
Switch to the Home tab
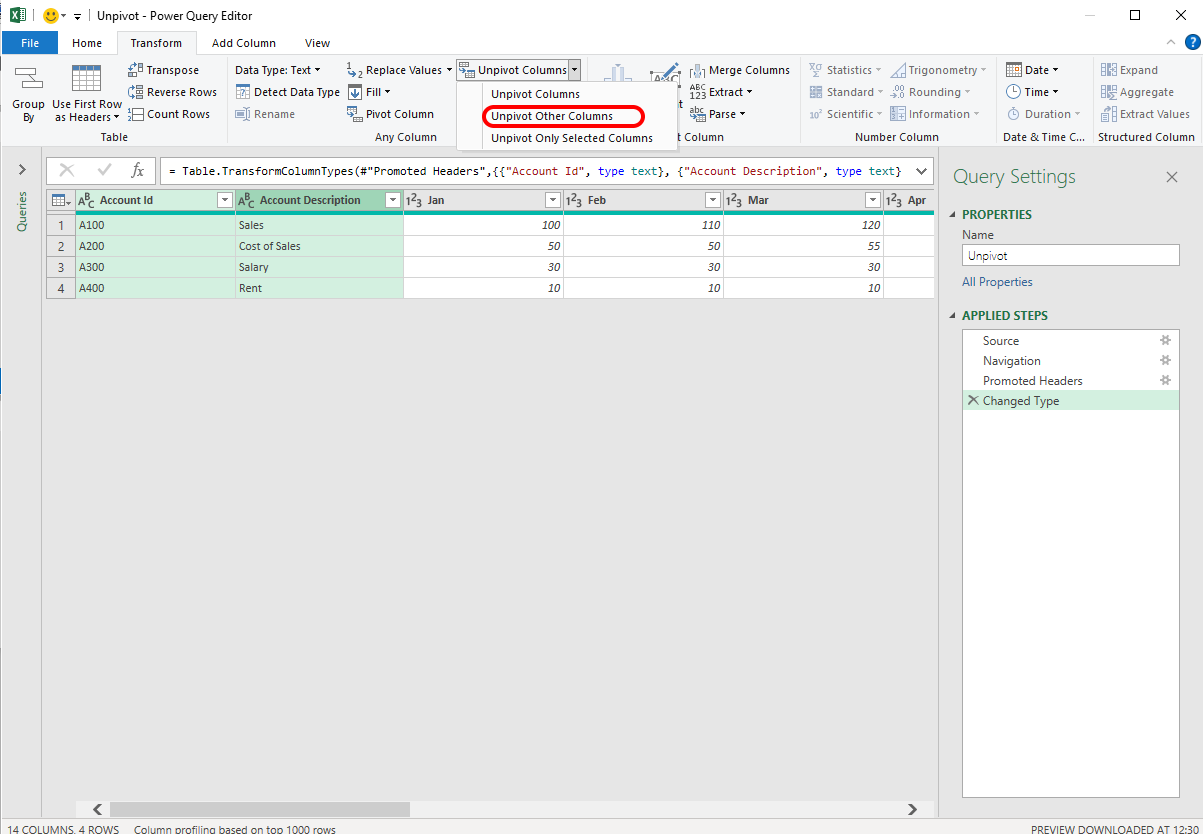87,43
